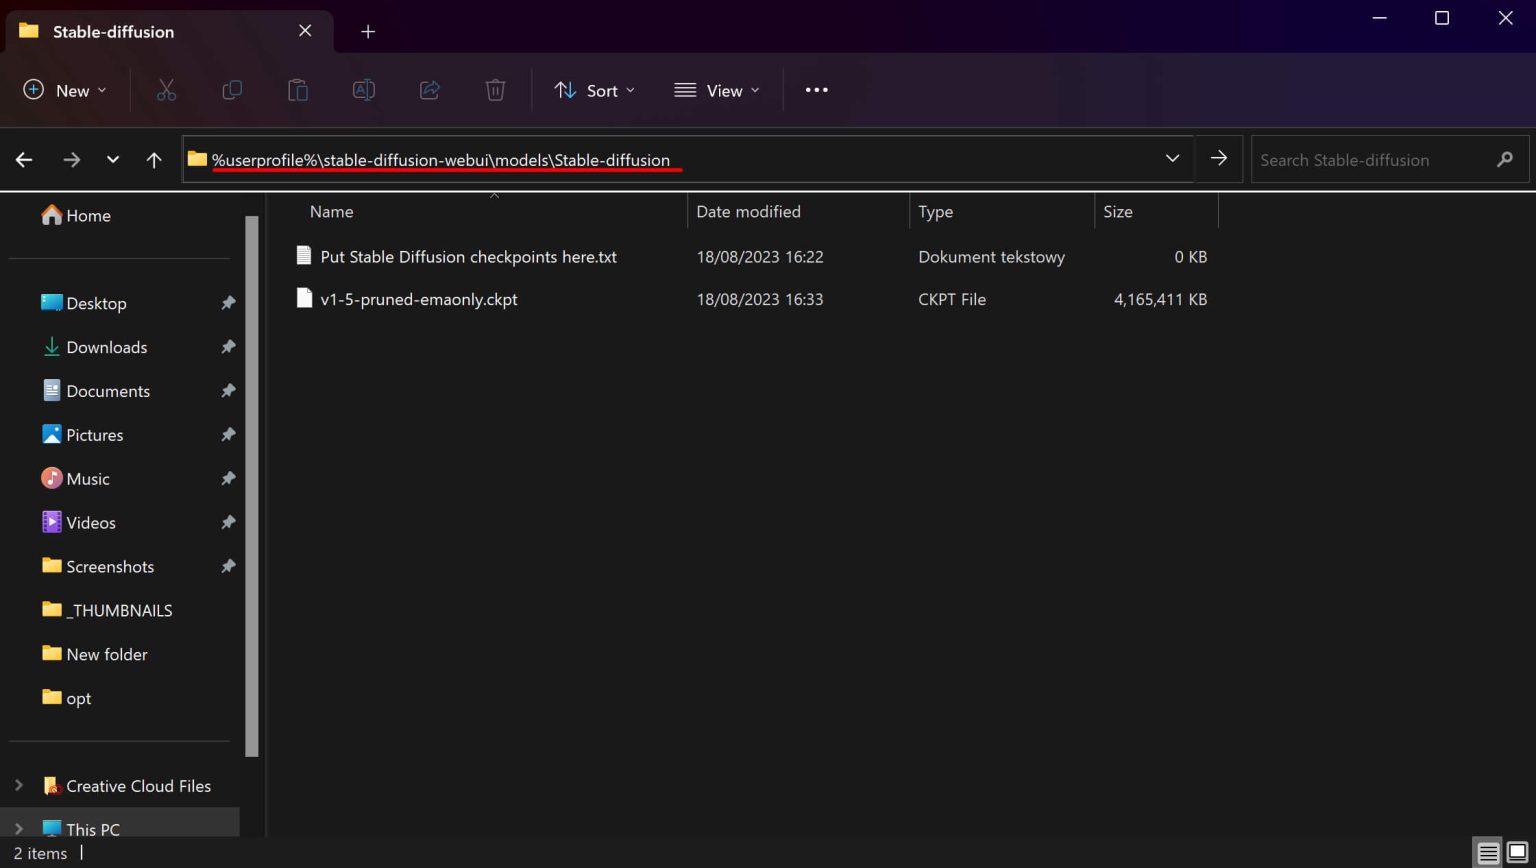Rename a file via the Rename toolbar icon
The width and height of the screenshot is (1536, 868).
coord(363,90)
